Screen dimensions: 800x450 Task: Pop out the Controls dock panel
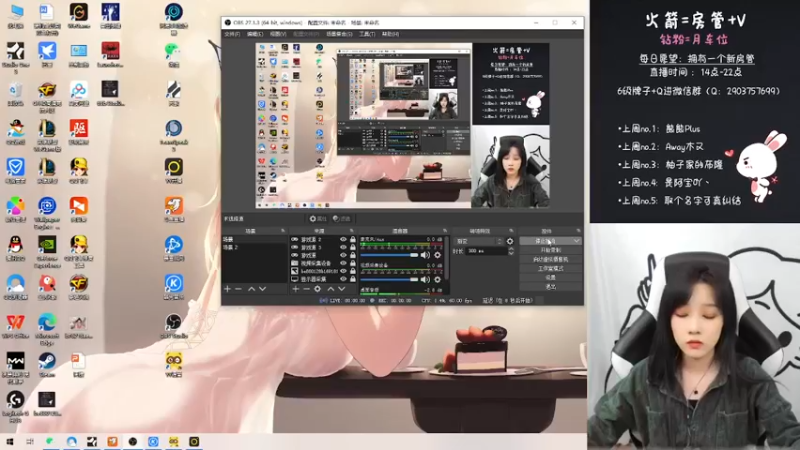click(578, 231)
